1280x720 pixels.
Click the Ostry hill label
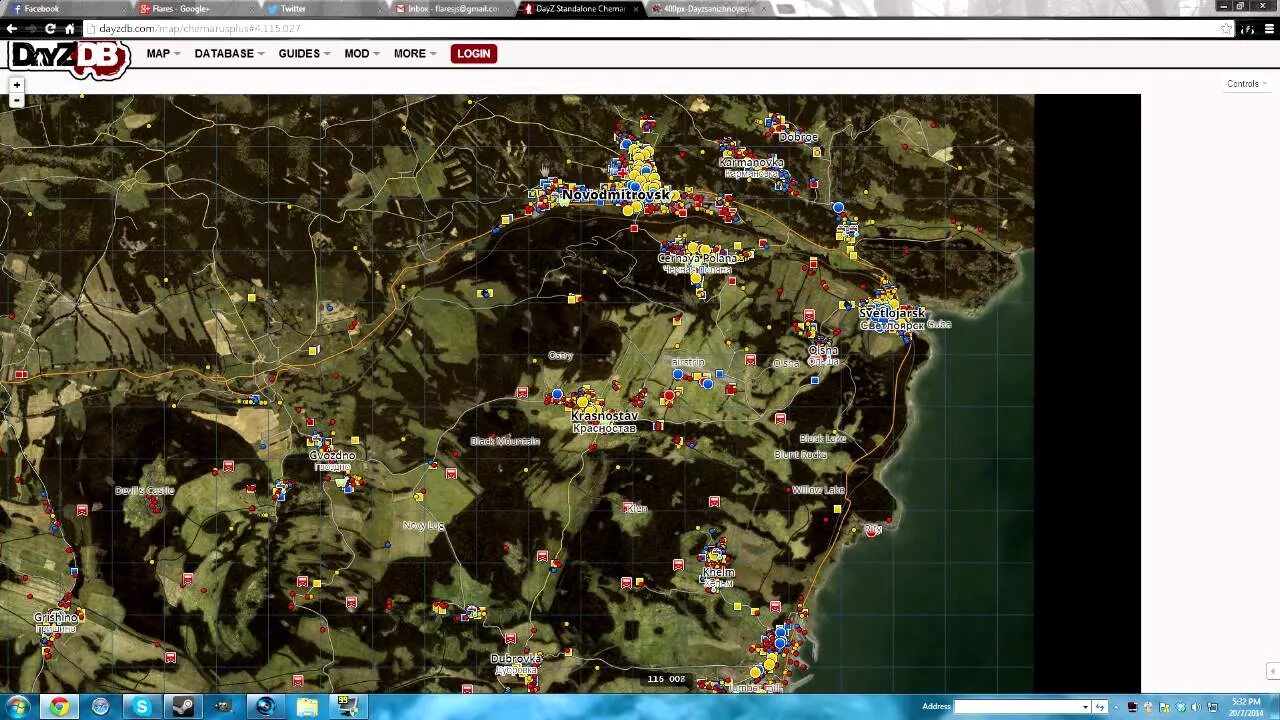[x=561, y=356]
